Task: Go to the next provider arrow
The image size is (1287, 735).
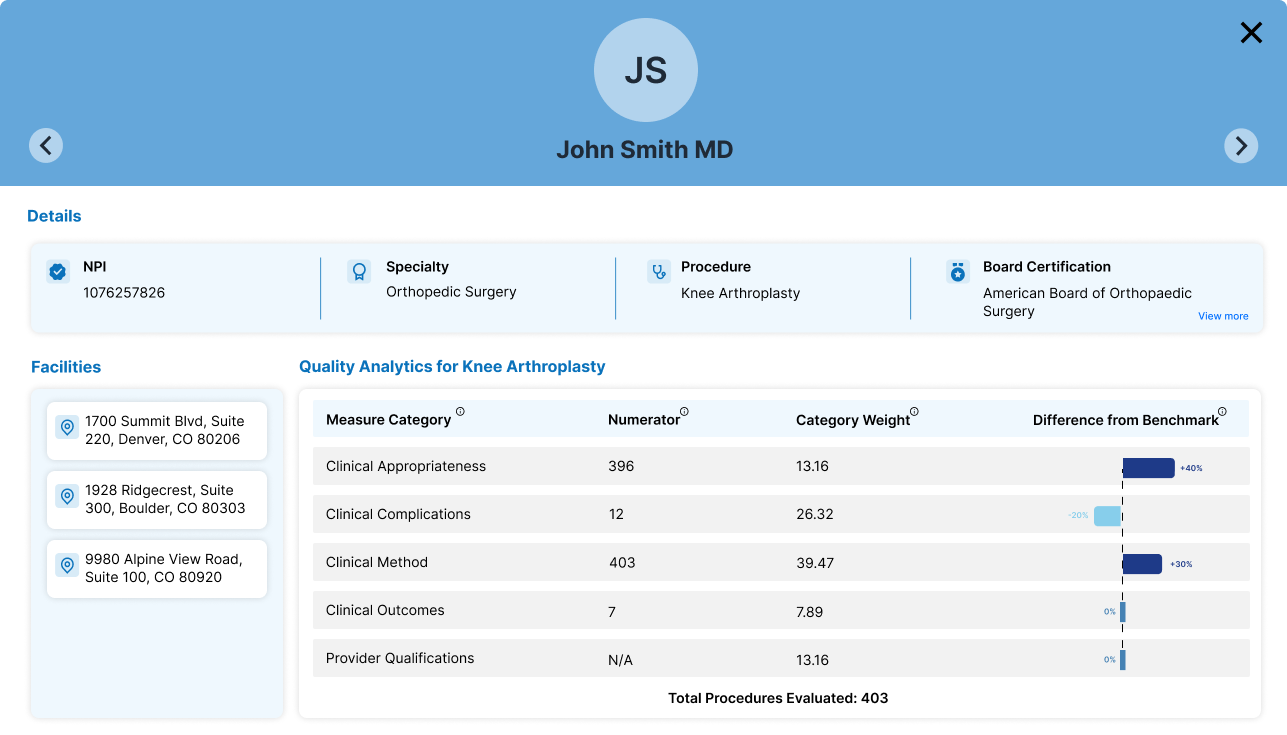Action: click(1241, 146)
